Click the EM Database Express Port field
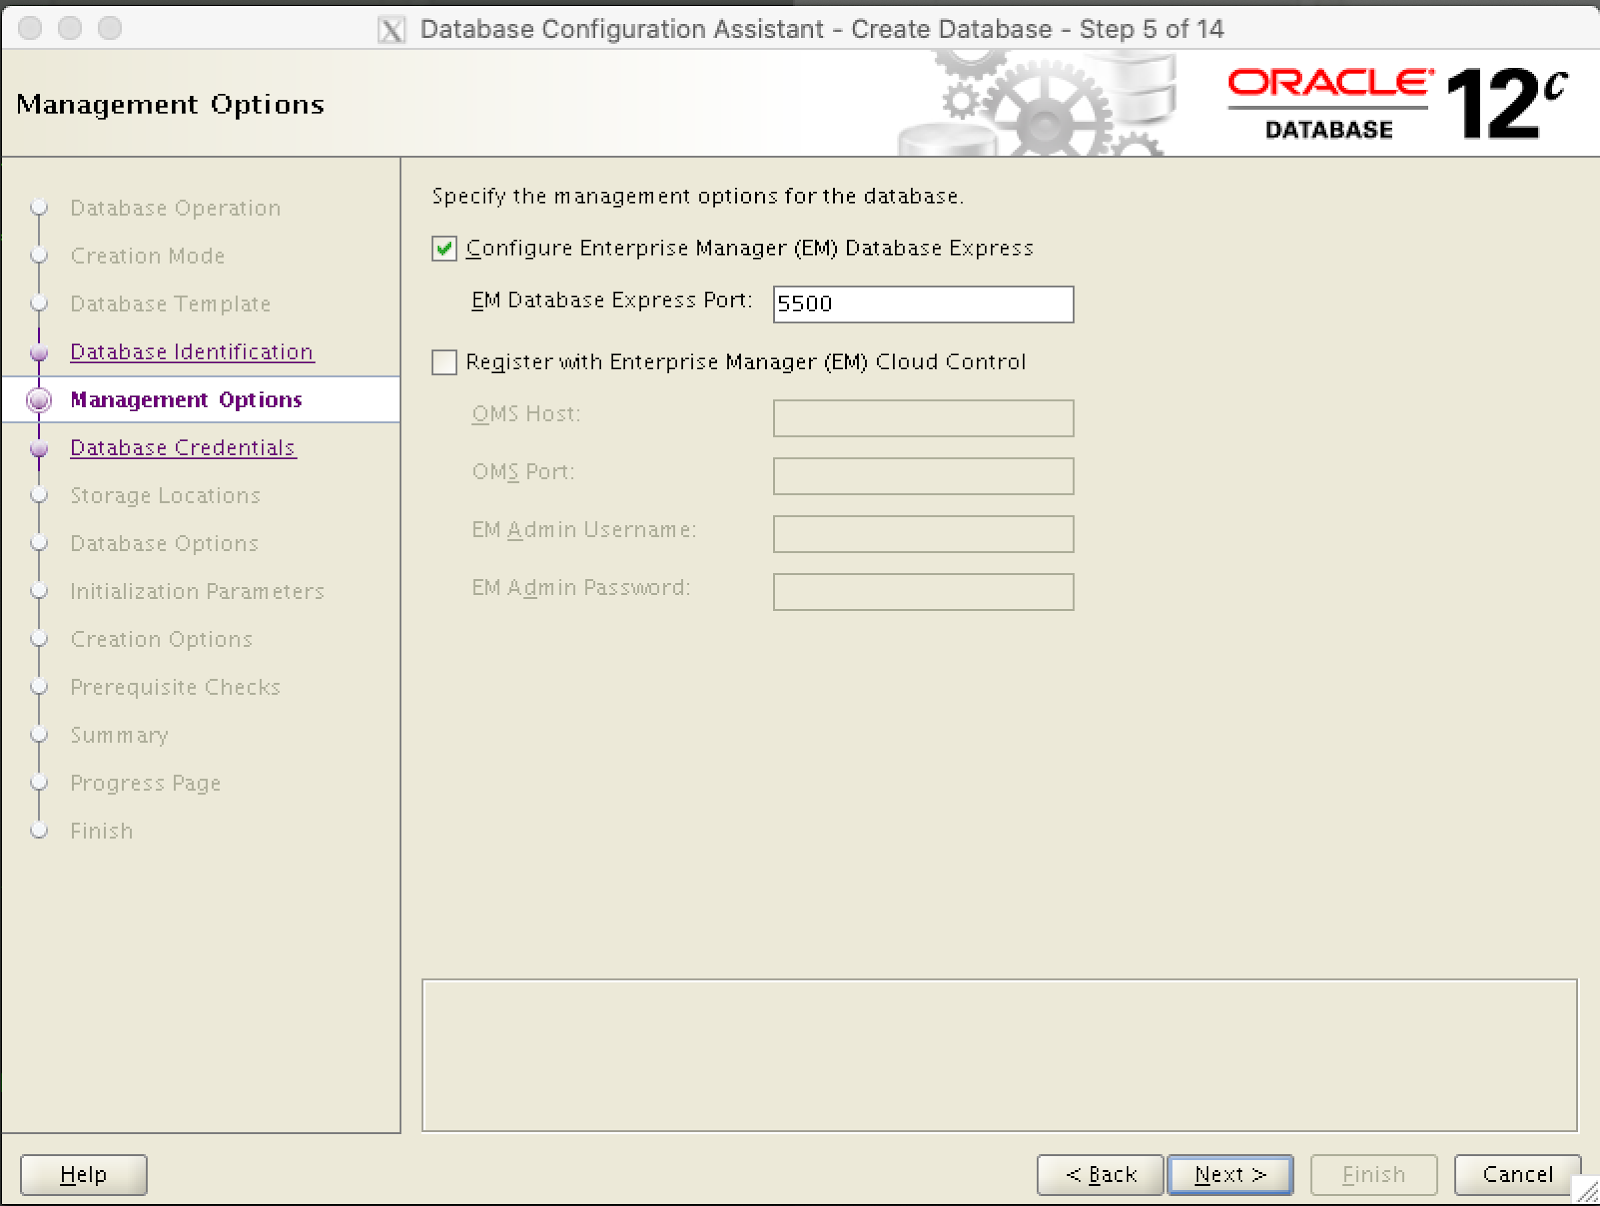This screenshot has width=1600, height=1206. 923,304
